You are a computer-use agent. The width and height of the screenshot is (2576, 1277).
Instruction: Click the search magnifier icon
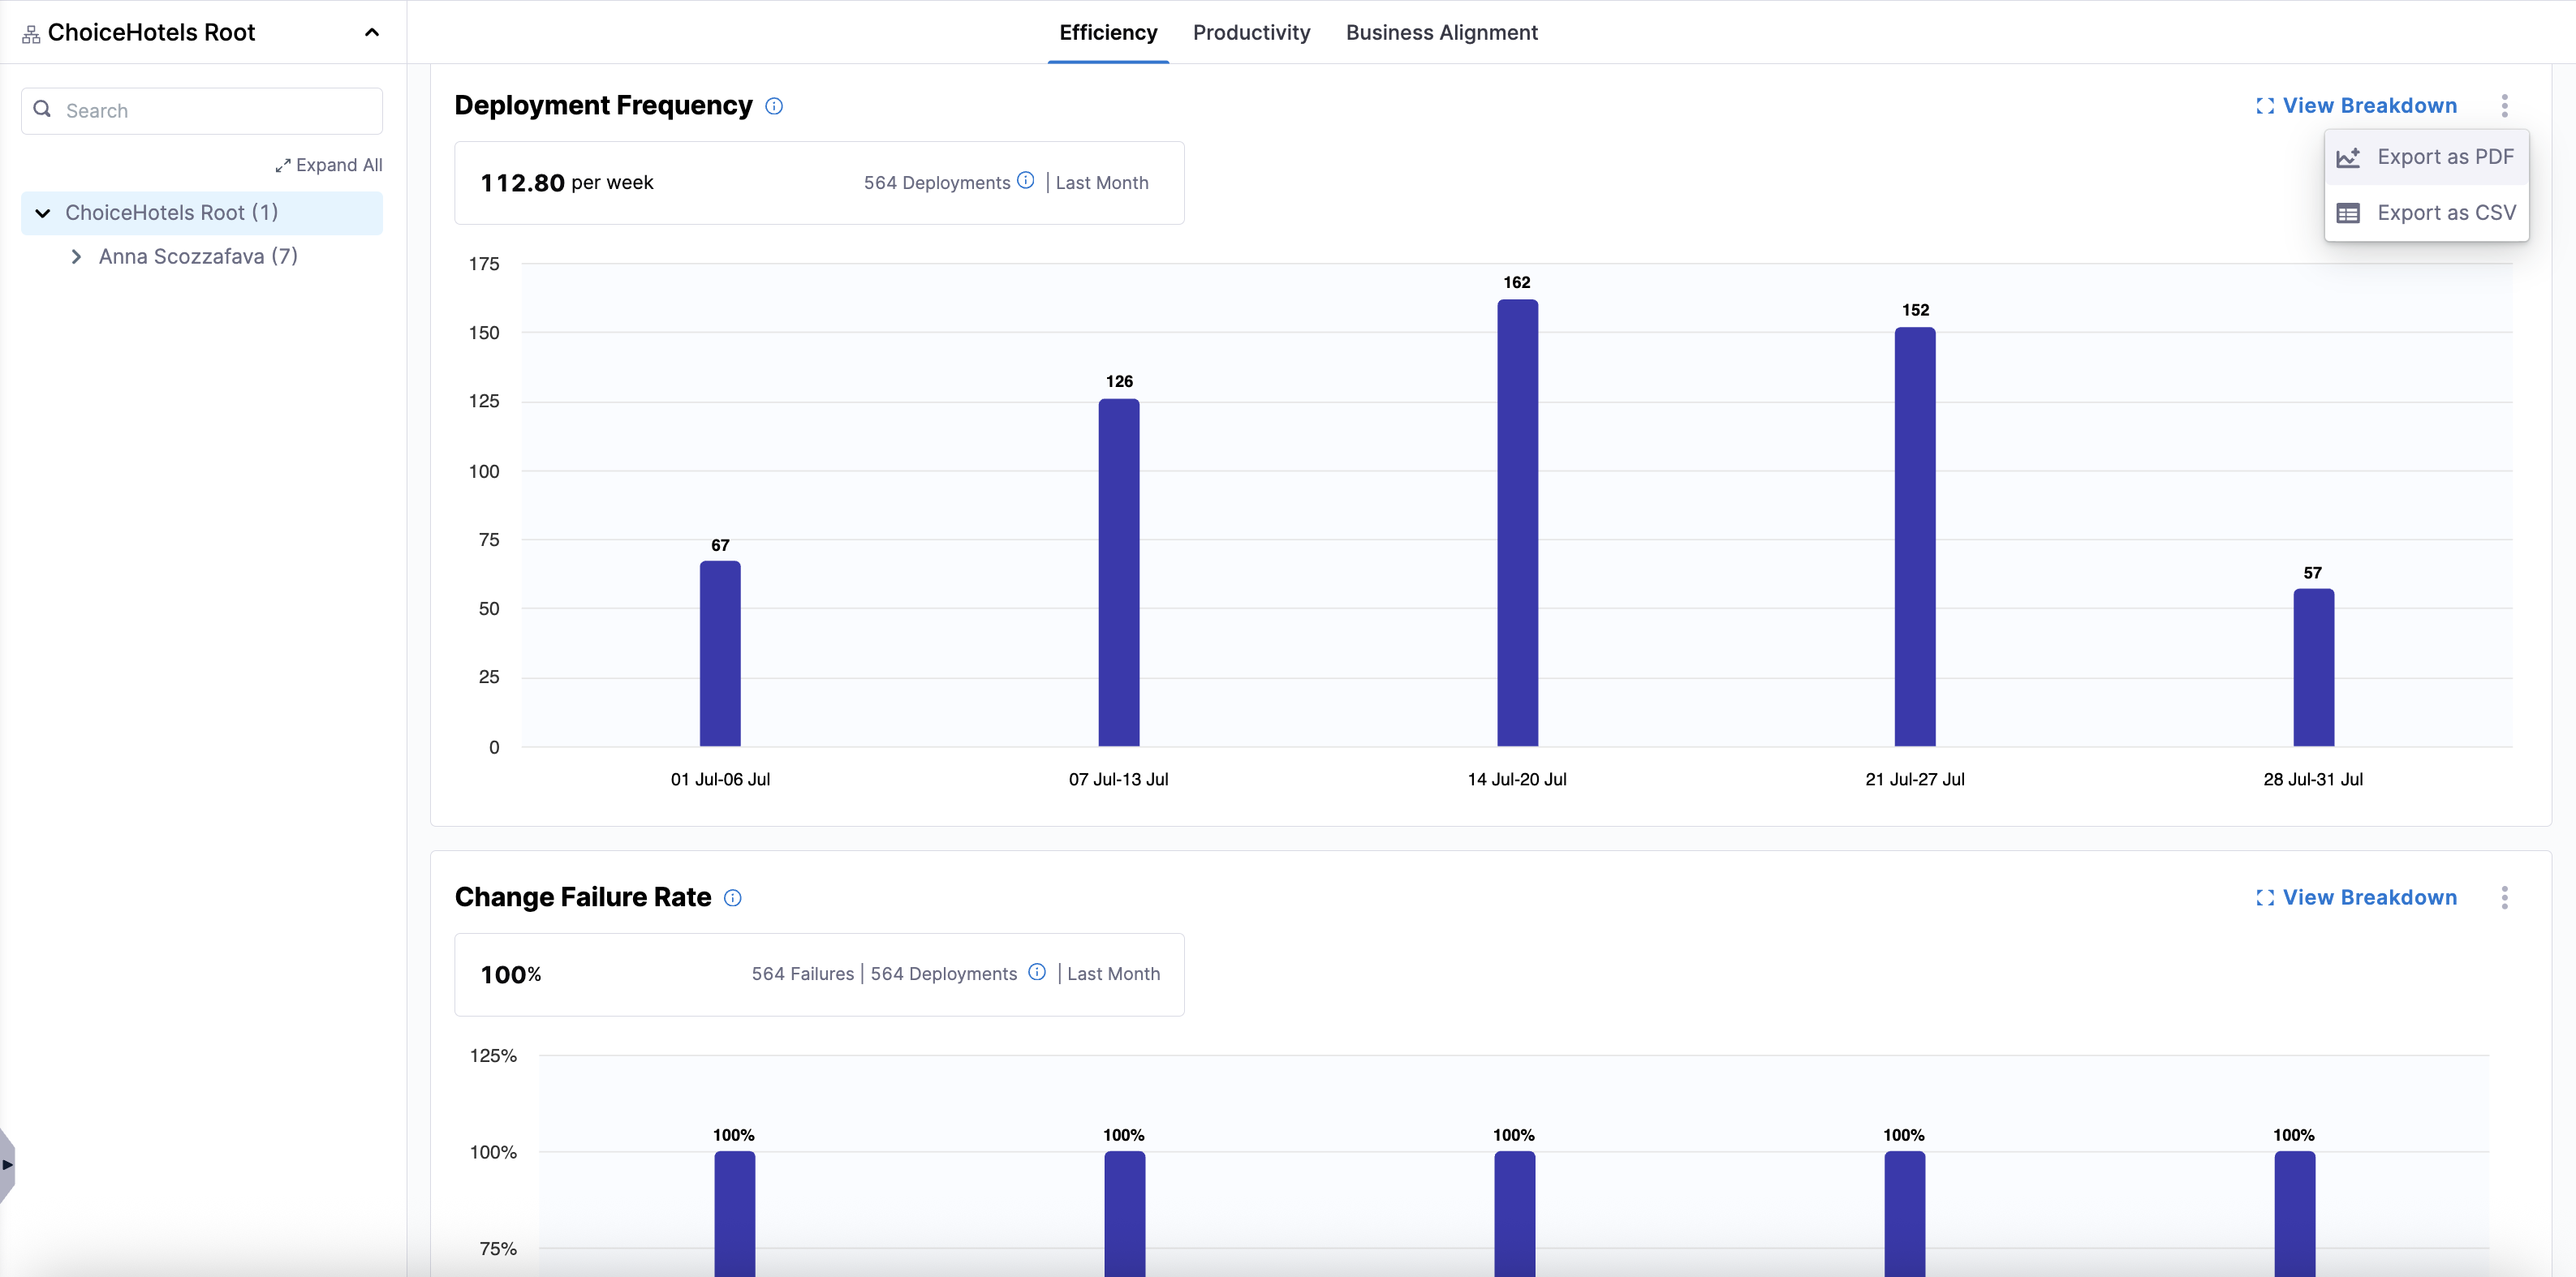coord(42,109)
